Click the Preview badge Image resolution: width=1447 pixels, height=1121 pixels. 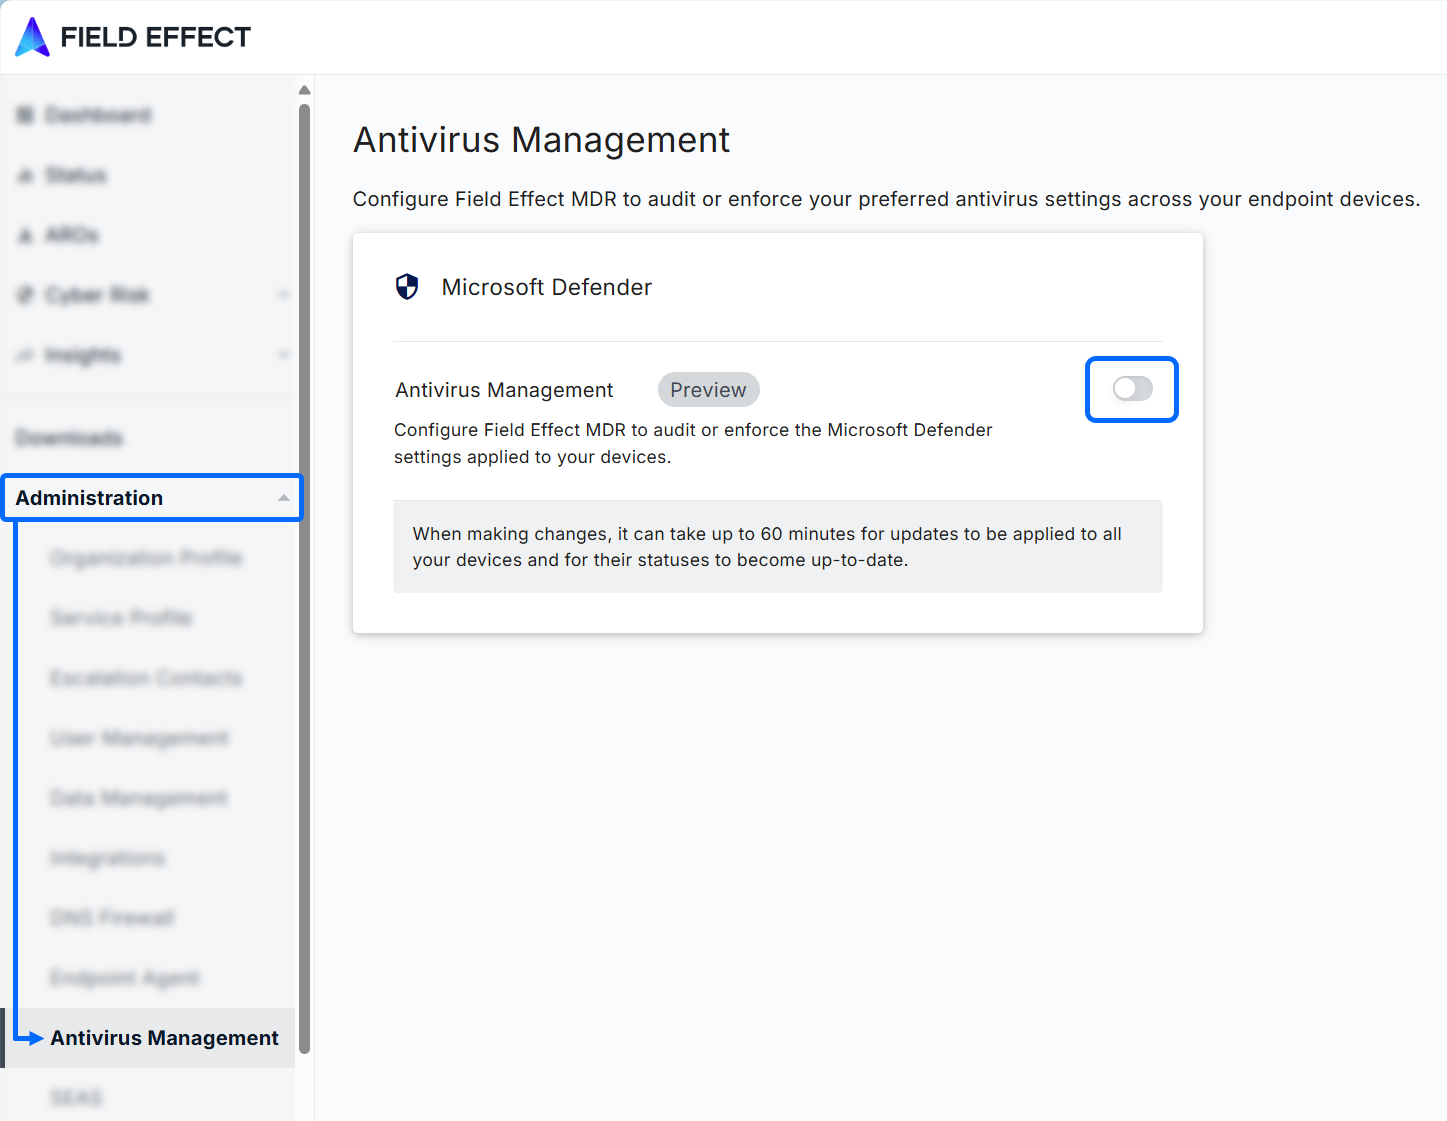(x=708, y=390)
